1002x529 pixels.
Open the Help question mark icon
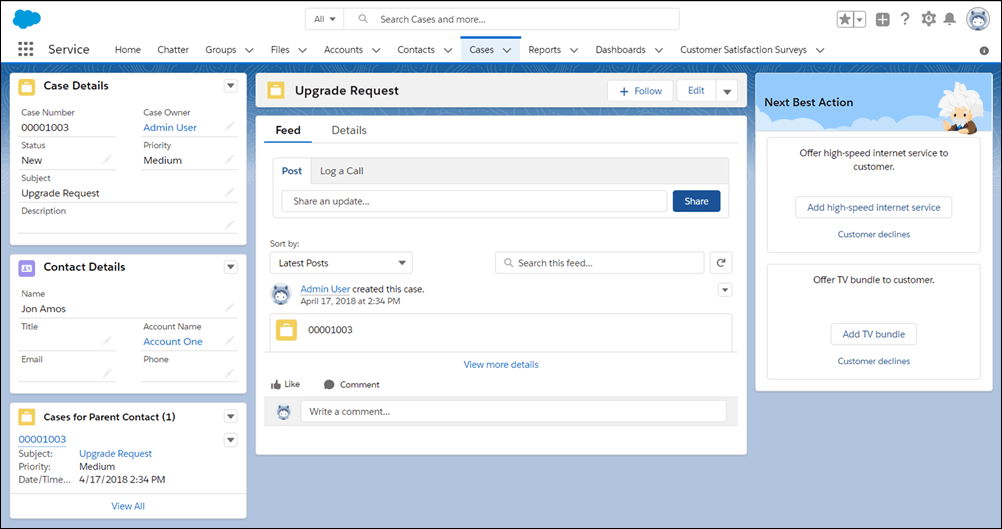[x=905, y=19]
